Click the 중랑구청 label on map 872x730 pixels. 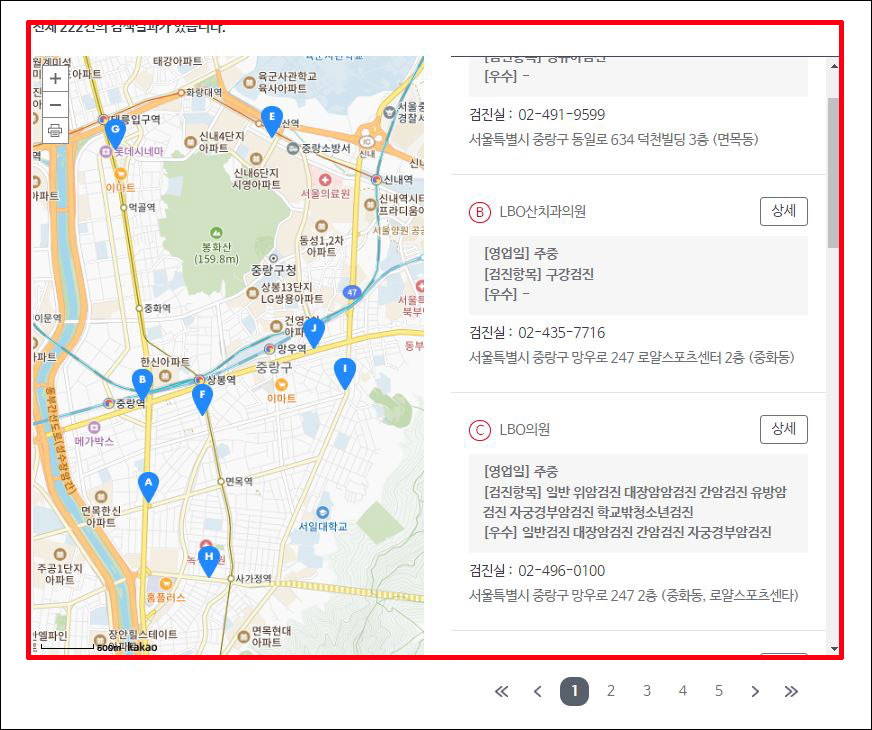coord(274,270)
